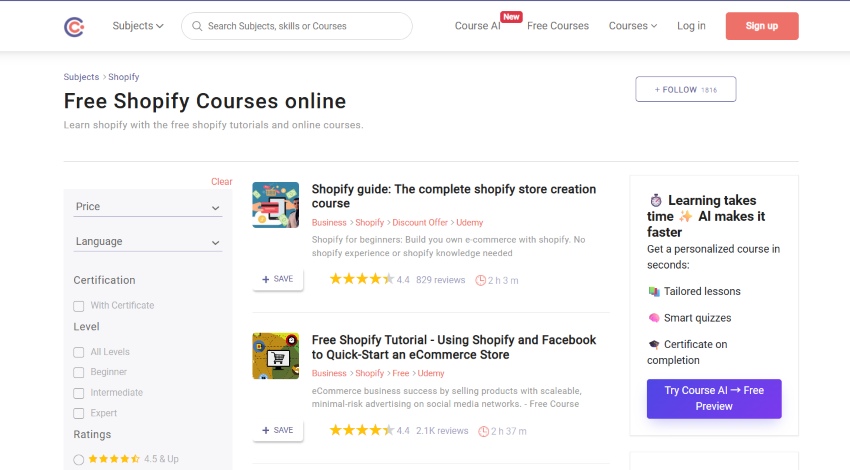Open the Free Shopify Tutorial course title
The image size is (850, 470).
point(454,347)
